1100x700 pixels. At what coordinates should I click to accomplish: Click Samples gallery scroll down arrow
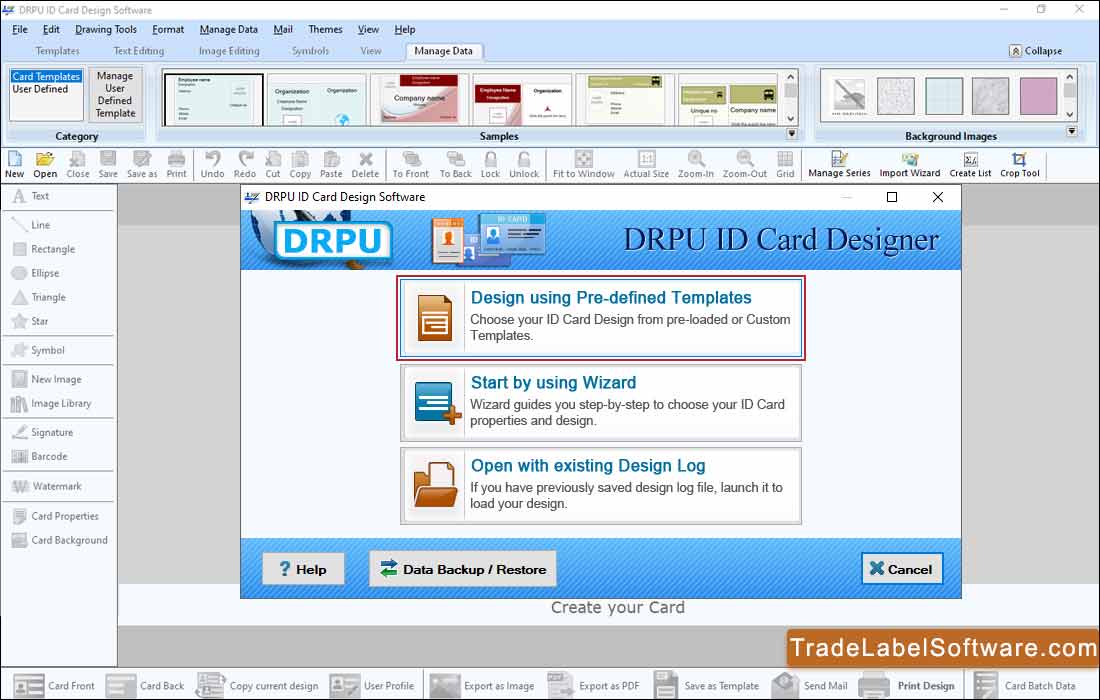(791, 119)
